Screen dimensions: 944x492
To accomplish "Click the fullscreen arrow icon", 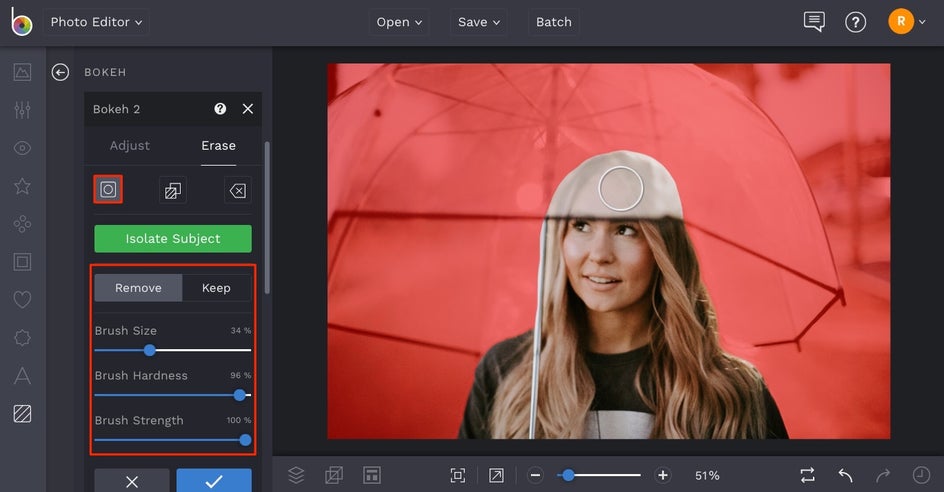I will pos(496,476).
